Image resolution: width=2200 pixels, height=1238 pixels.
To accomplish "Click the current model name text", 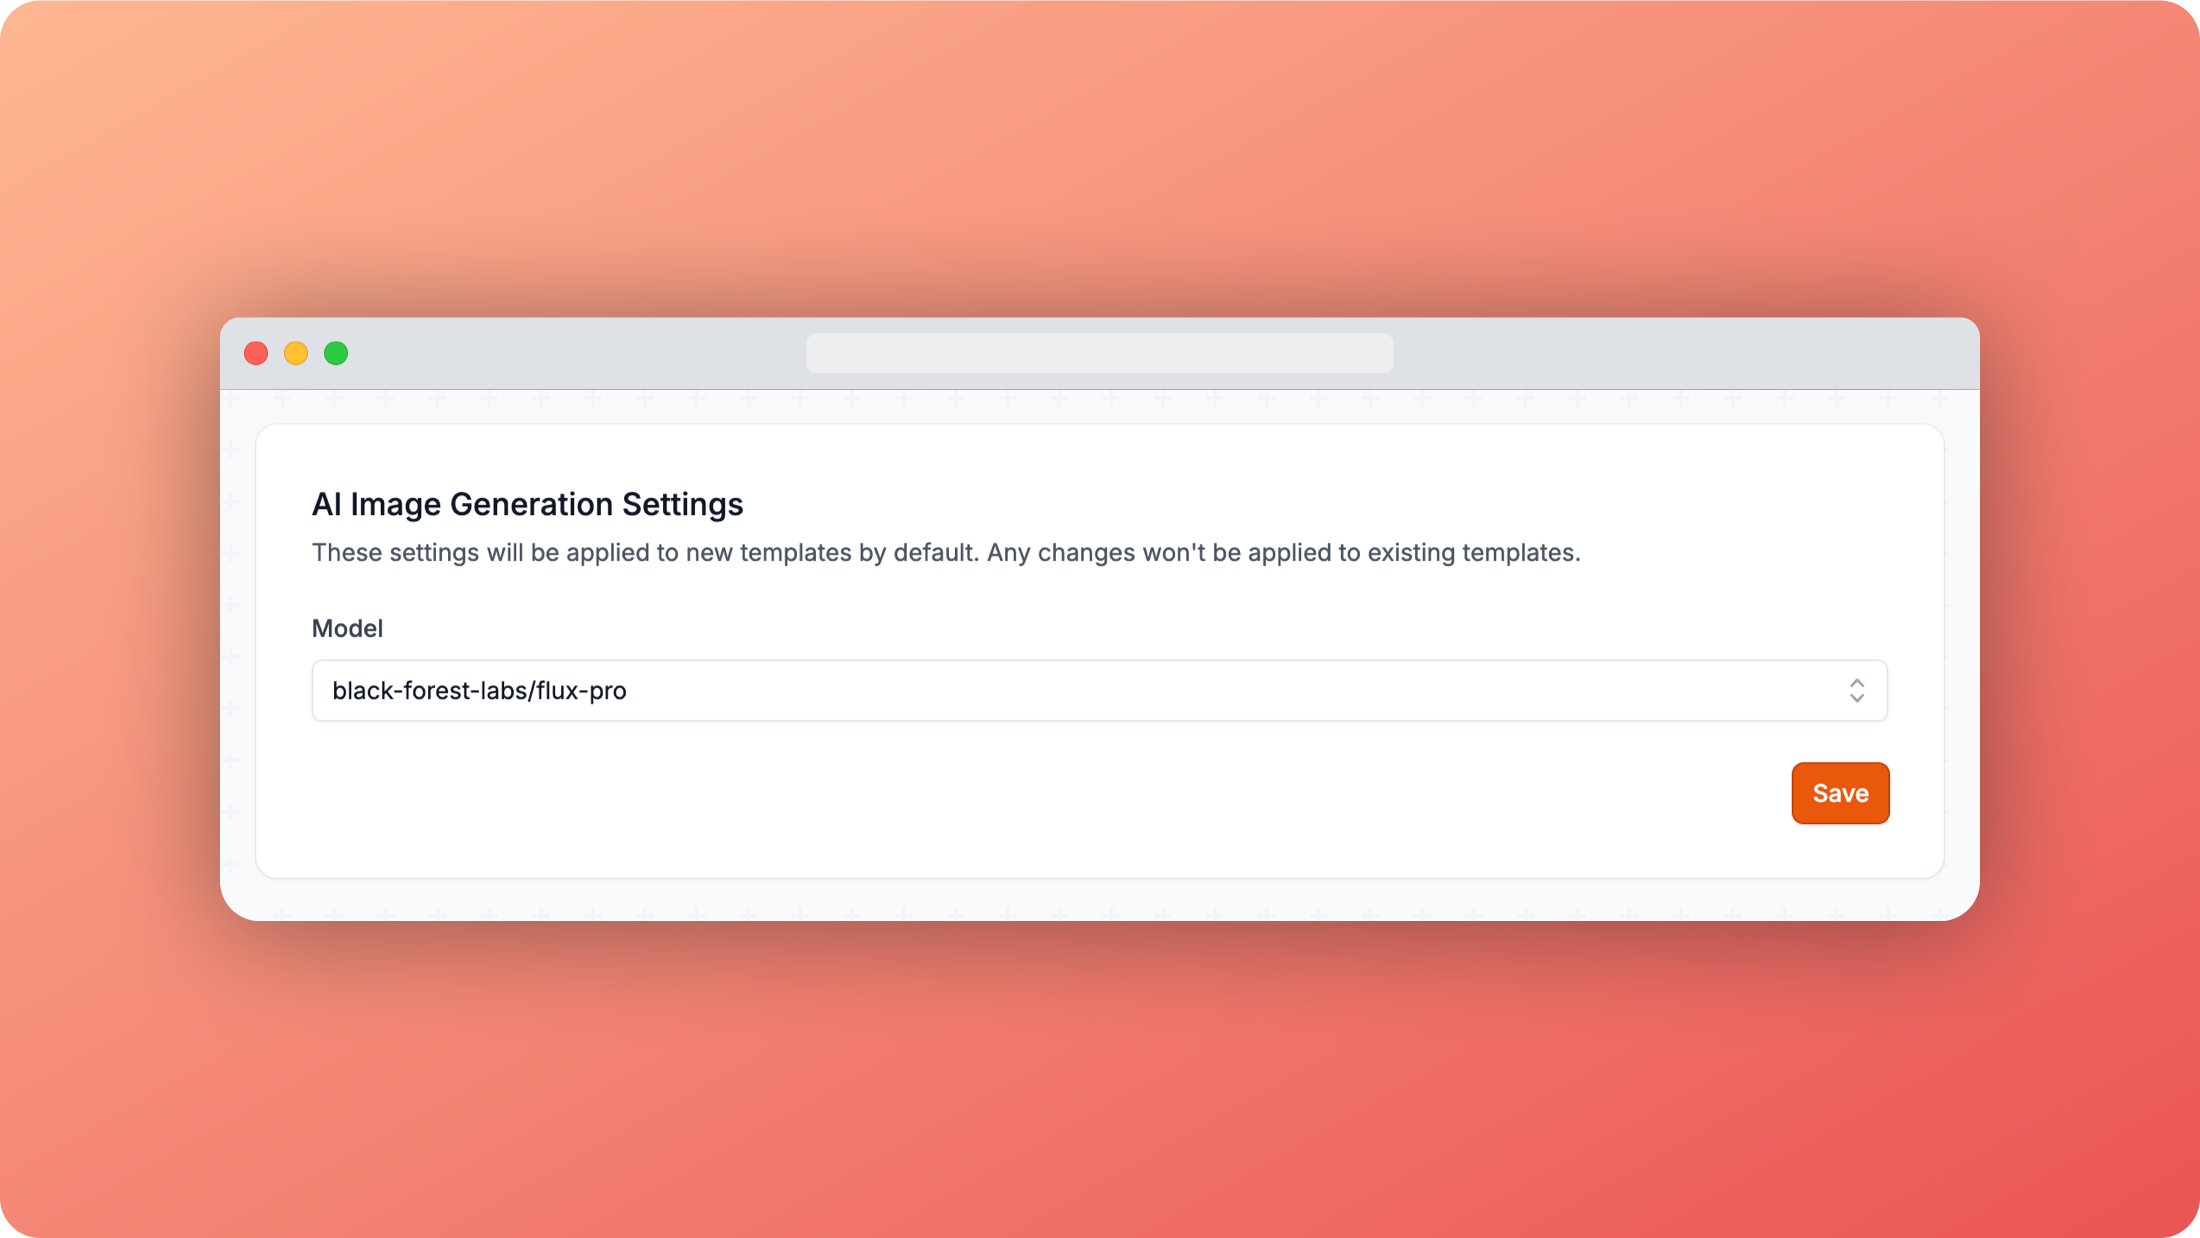I will tap(479, 690).
